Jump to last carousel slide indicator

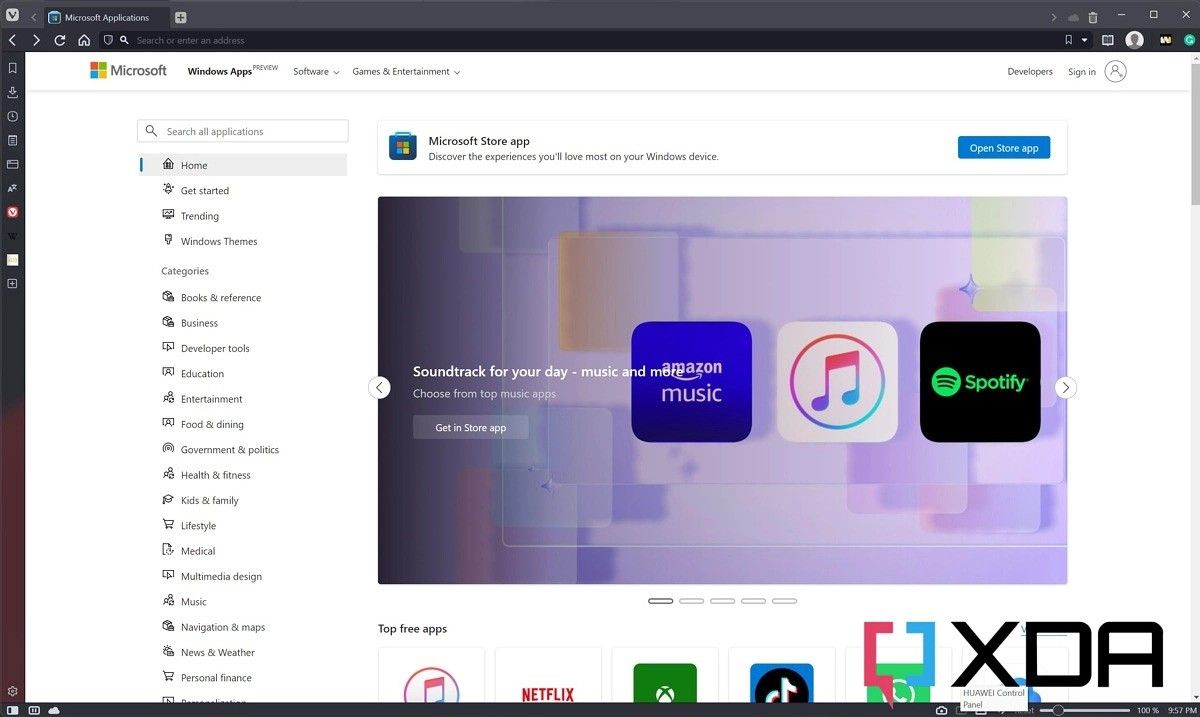click(784, 601)
